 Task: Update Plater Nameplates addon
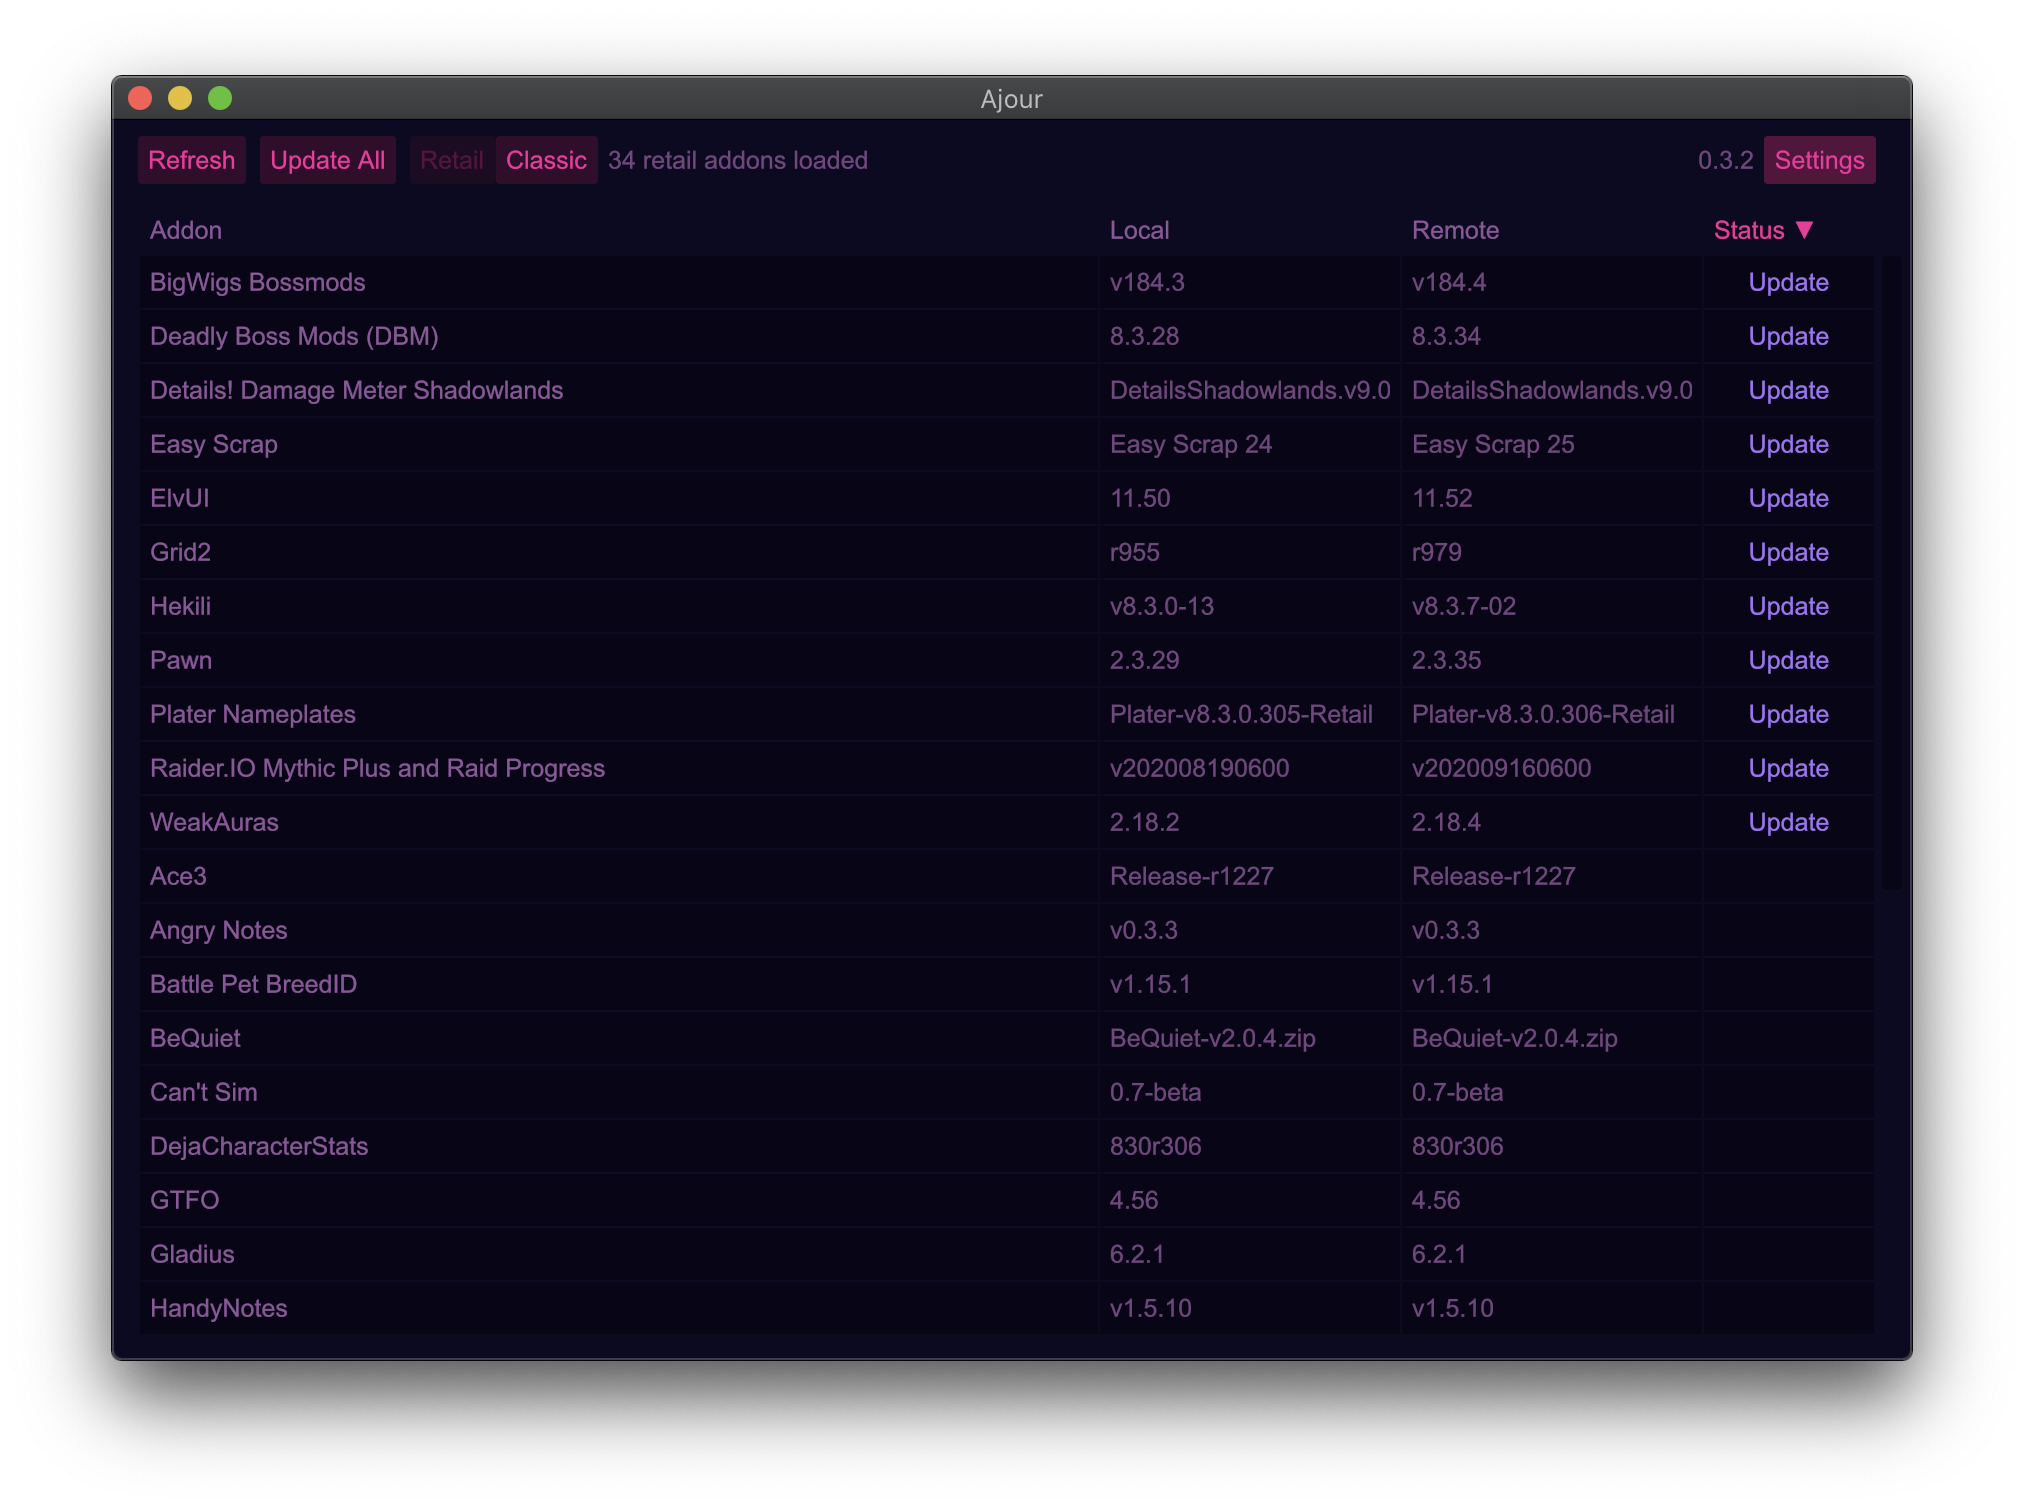coord(1788,715)
